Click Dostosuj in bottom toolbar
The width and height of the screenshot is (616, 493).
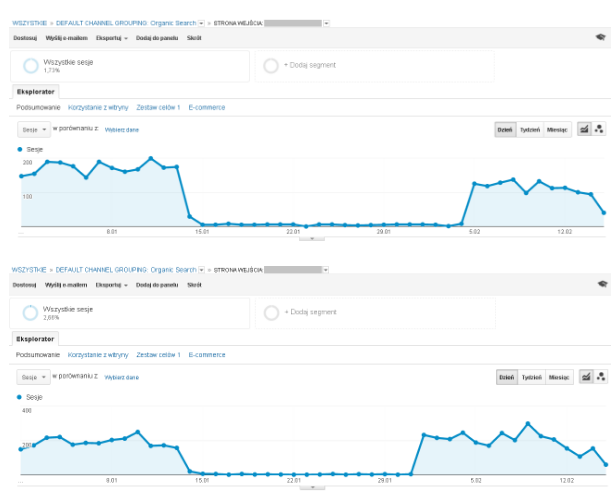(x=24, y=285)
